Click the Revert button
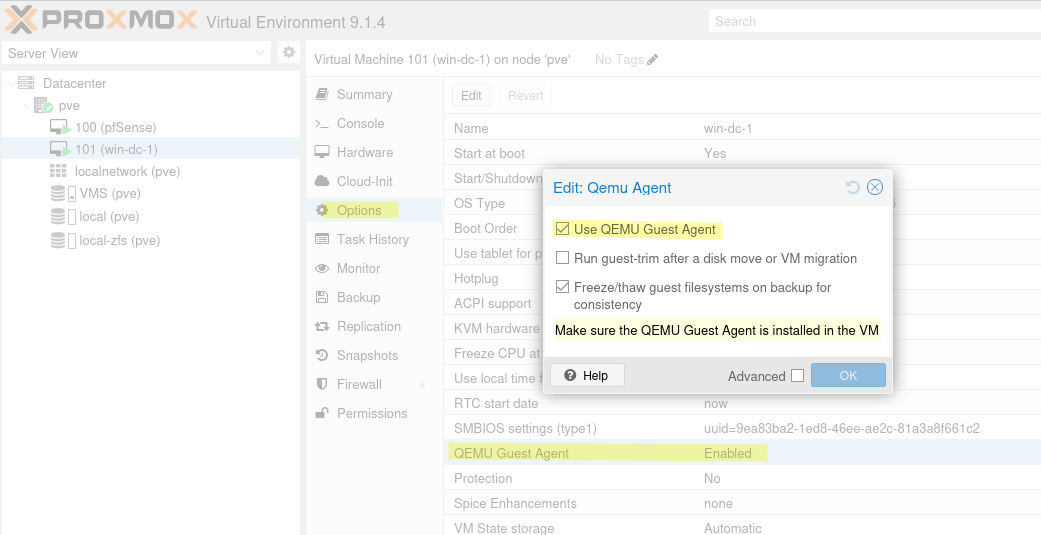Screen dimensions: 1041x535 (x=525, y=96)
